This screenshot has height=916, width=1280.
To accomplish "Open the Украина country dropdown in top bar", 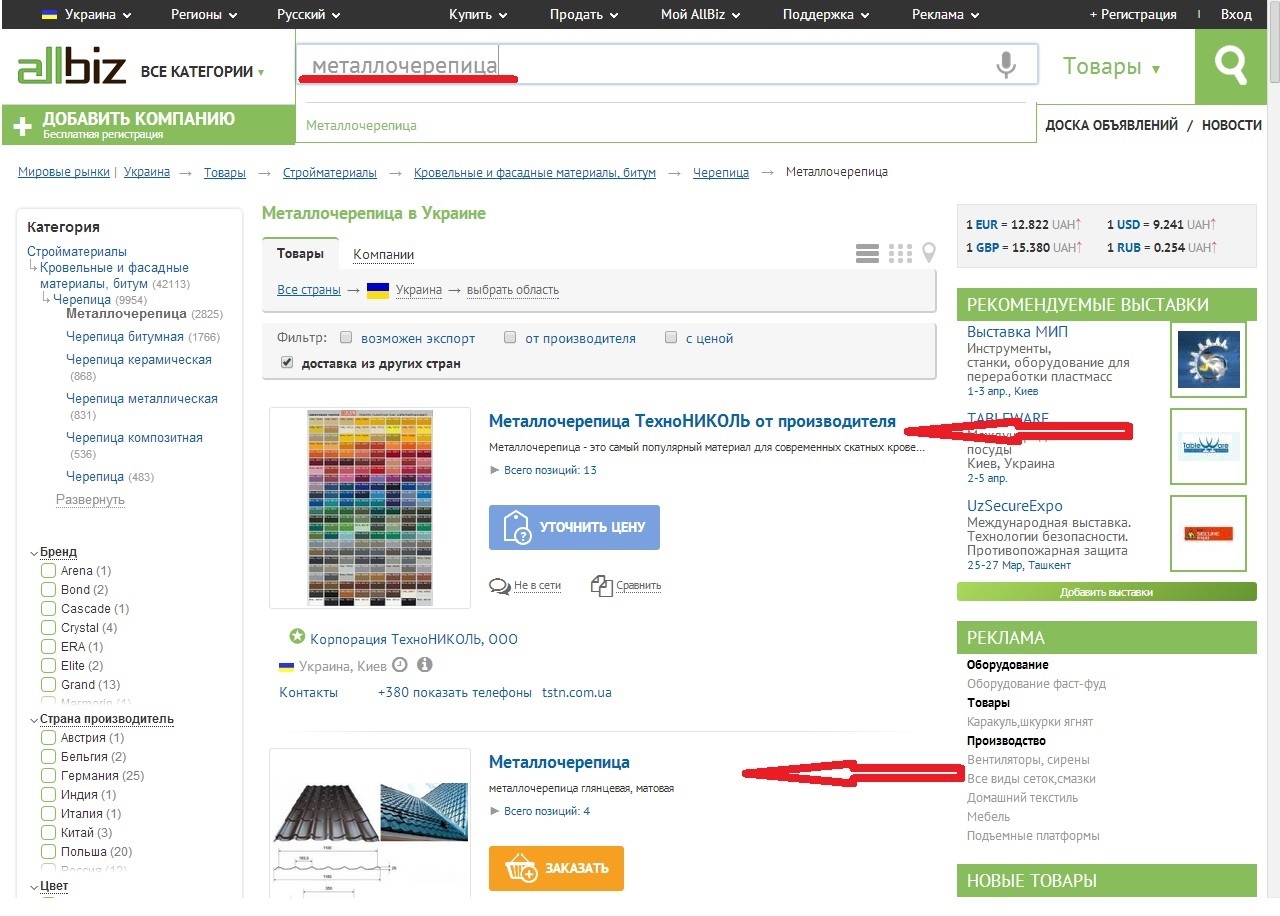I will tap(86, 14).
